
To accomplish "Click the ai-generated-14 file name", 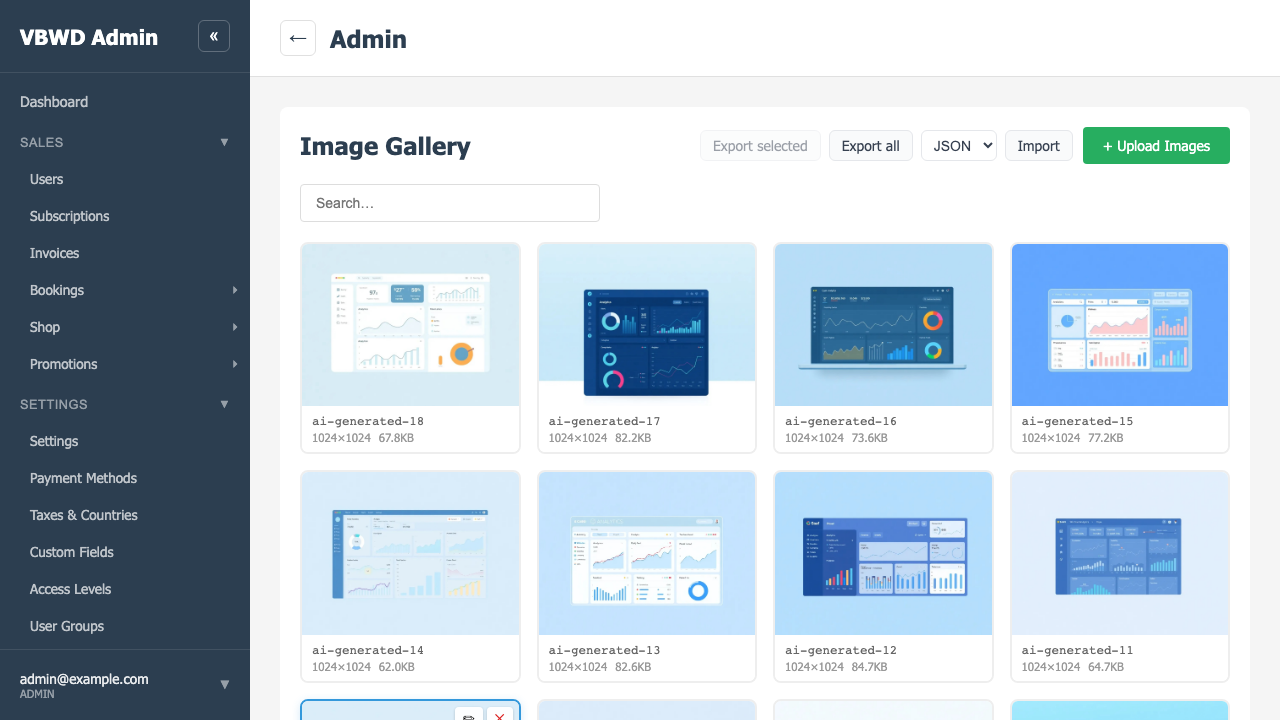I will point(368,650).
